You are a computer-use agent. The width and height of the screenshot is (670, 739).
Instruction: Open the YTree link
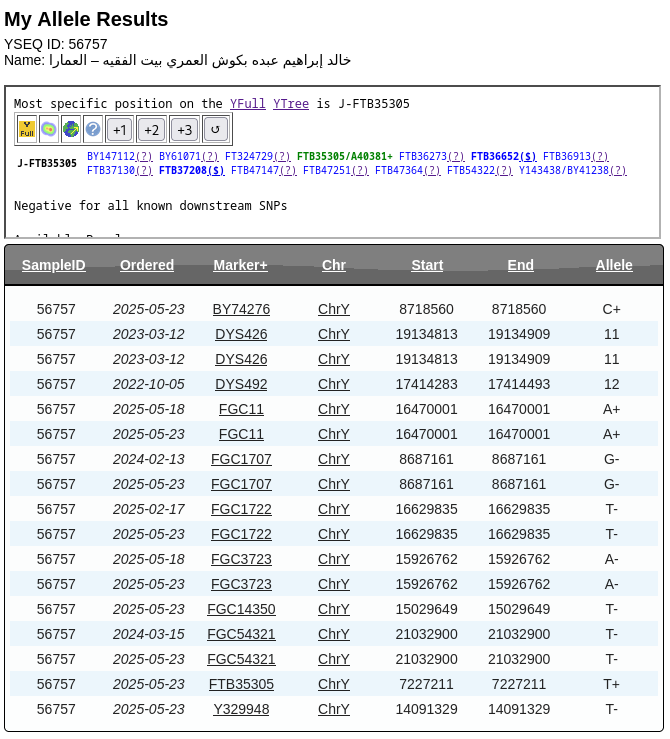tap(291, 104)
